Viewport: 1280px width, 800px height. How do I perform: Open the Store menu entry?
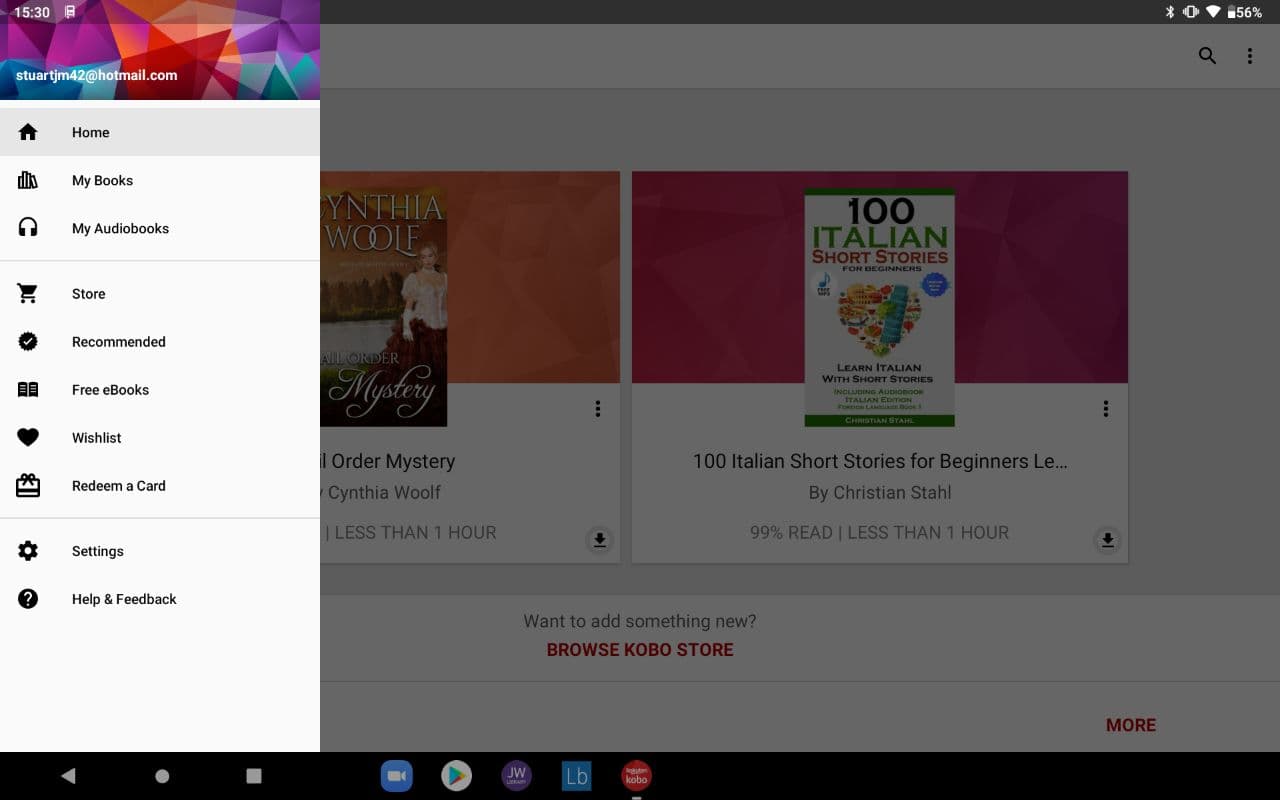pyautogui.click(x=160, y=294)
